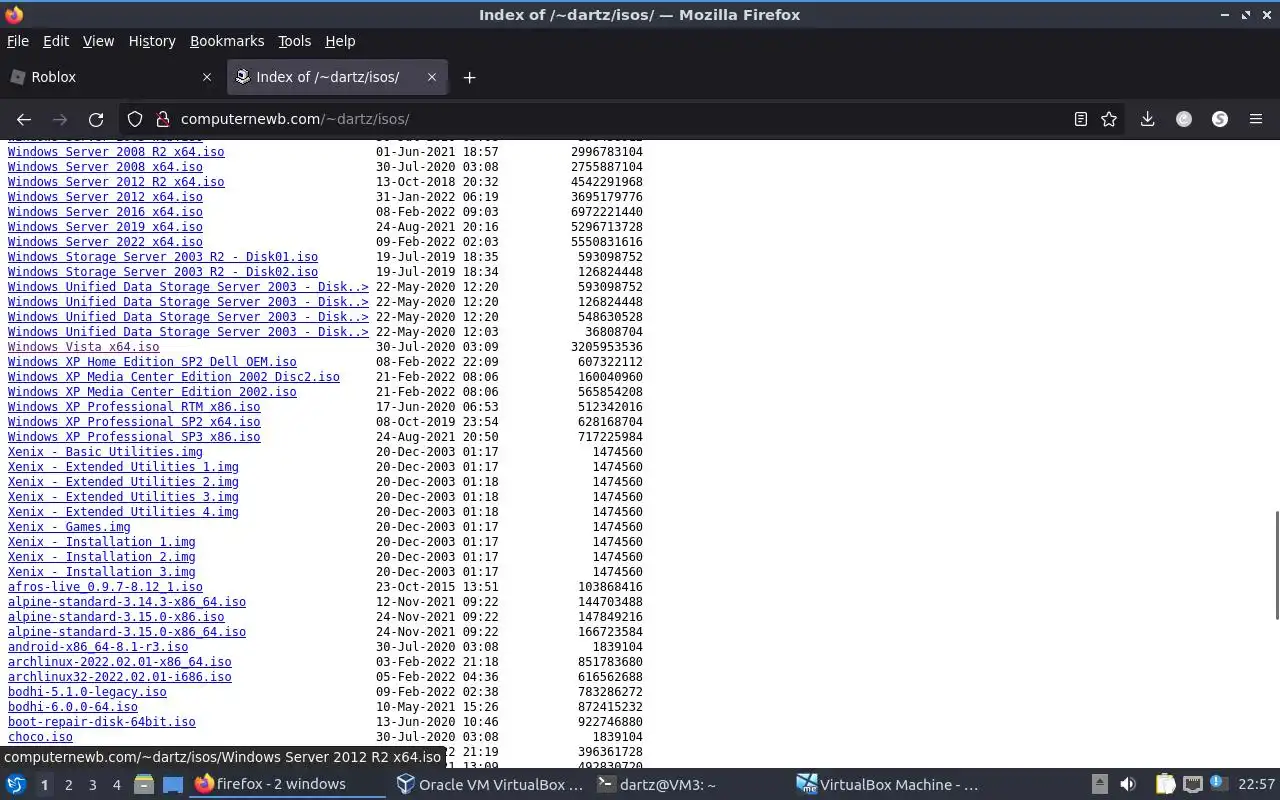Switch to workspace 4

pos(116,785)
